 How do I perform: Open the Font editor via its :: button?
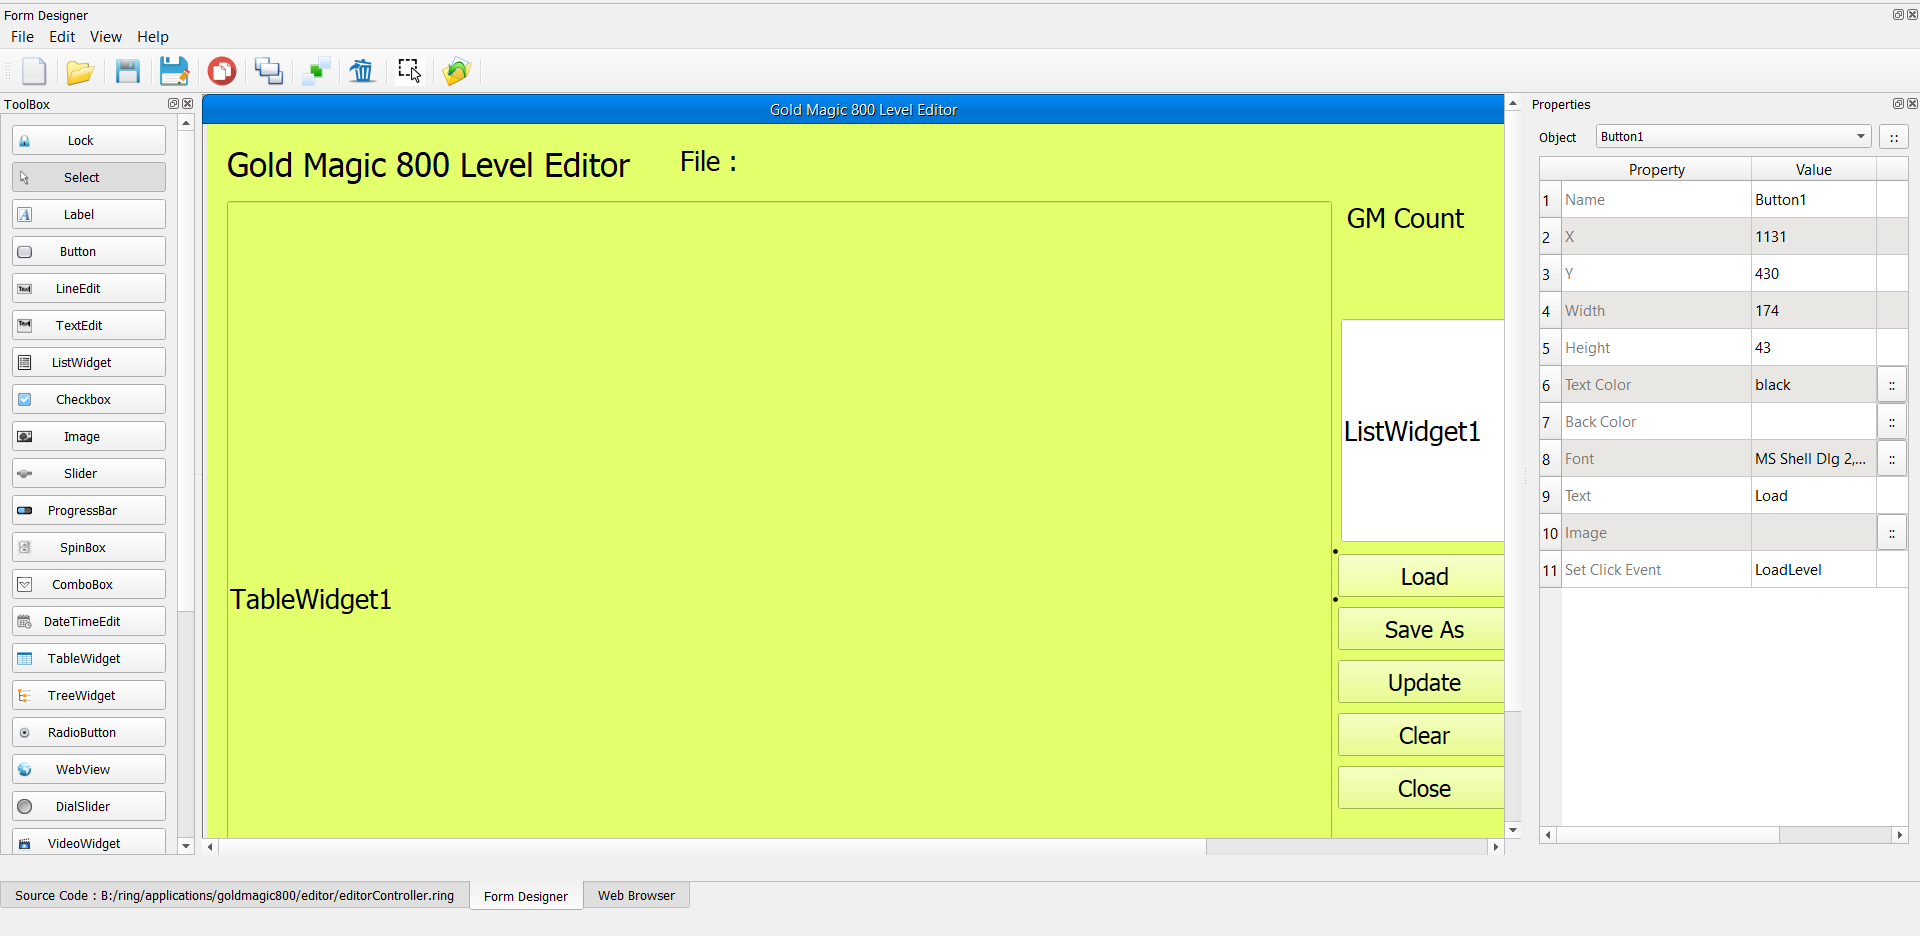pyautogui.click(x=1892, y=458)
